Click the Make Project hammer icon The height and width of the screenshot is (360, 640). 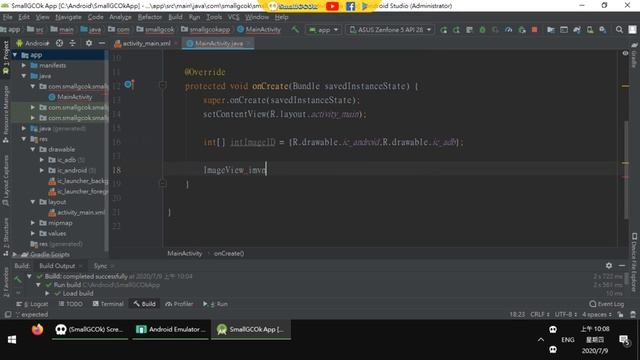pos(295,30)
